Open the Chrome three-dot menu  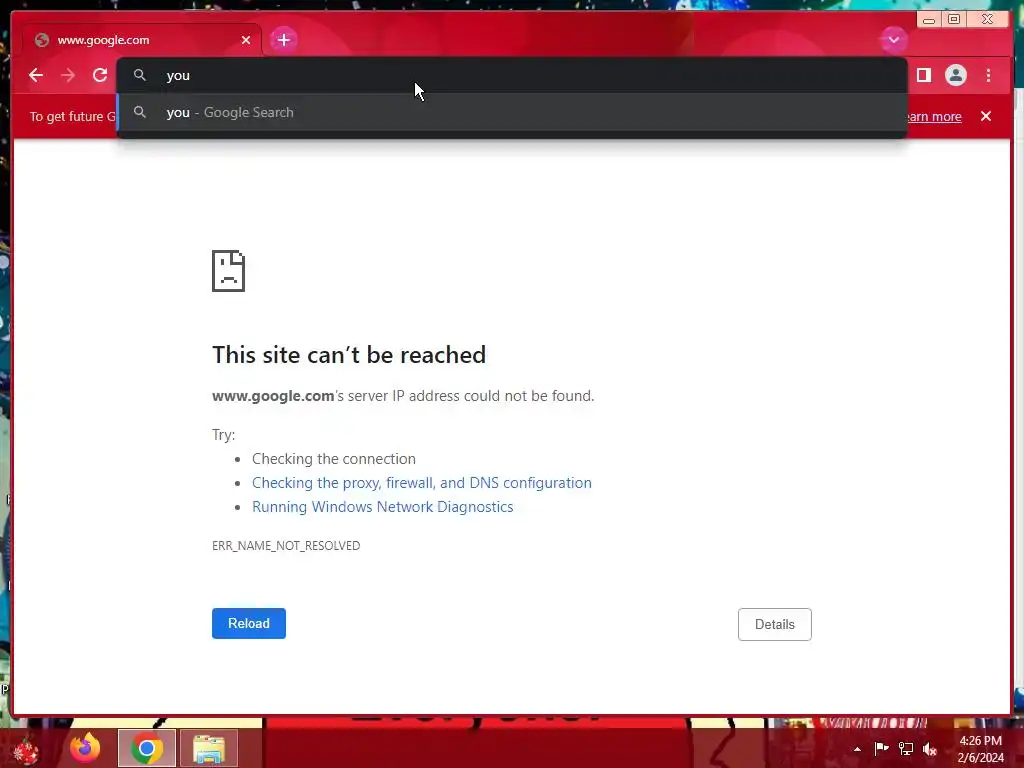tap(988, 75)
